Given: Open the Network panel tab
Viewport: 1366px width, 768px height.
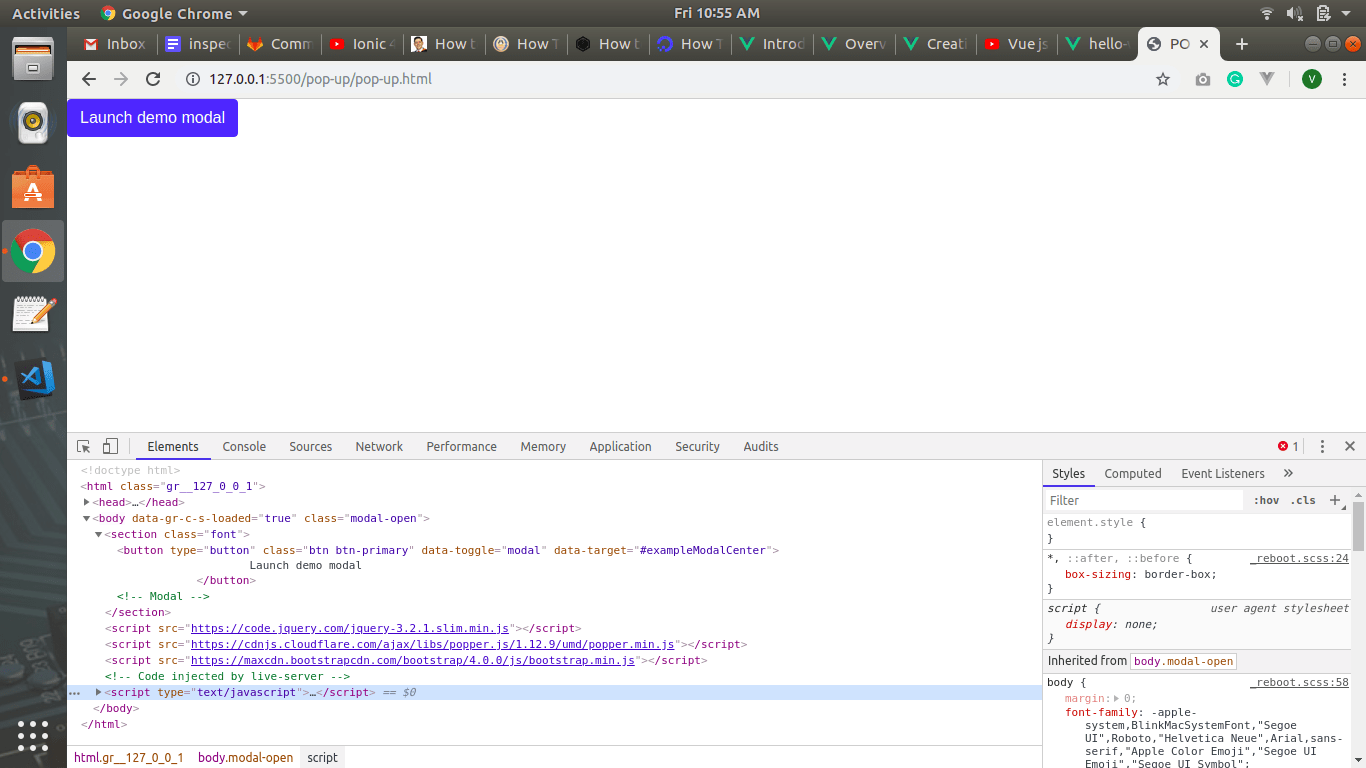Looking at the screenshot, I should pos(379,447).
